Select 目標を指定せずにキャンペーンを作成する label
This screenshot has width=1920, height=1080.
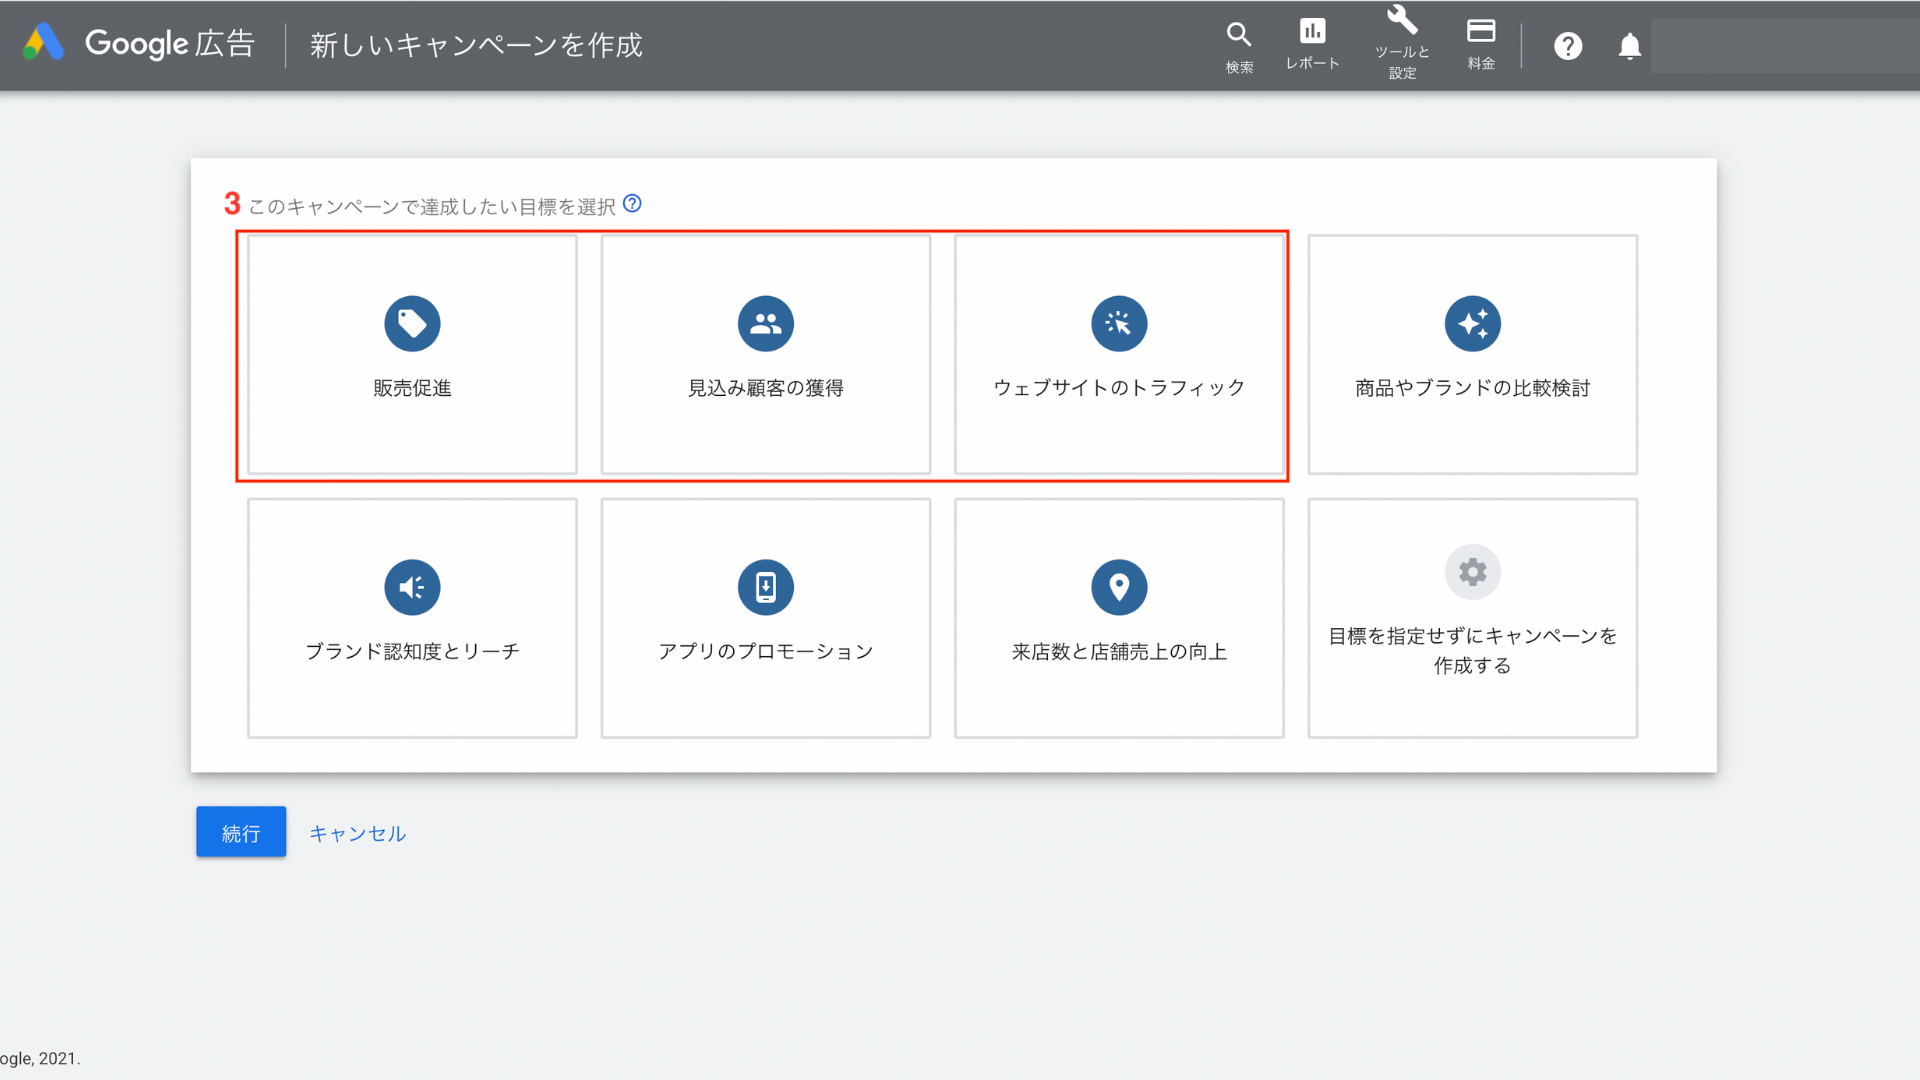click(x=1473, y=650)
